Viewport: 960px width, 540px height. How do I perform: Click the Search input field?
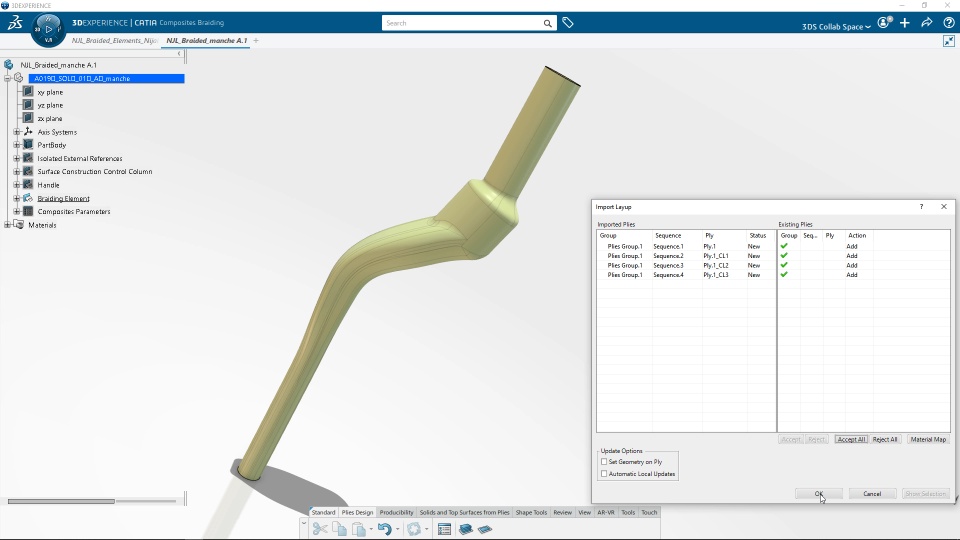tap(462, 23)
